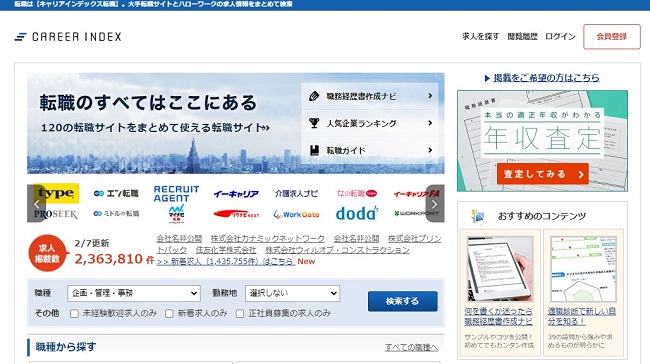Viewport: 650px width, 364px height.
Task: Expand 人気企業ランキング chevron arrow
Action: 430,123
